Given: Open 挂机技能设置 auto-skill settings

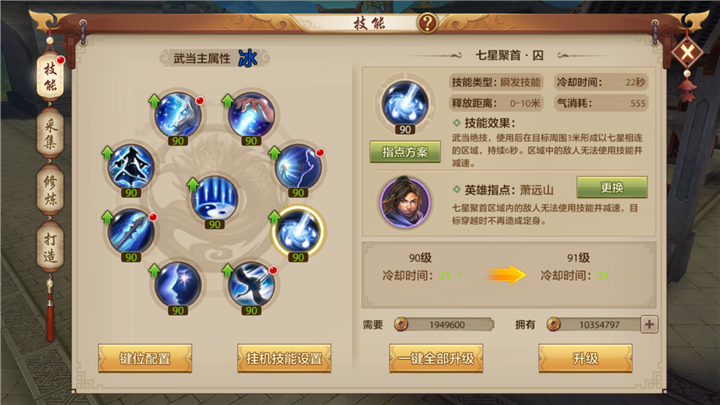Looking at the screenshot, I should pos(284,358).
